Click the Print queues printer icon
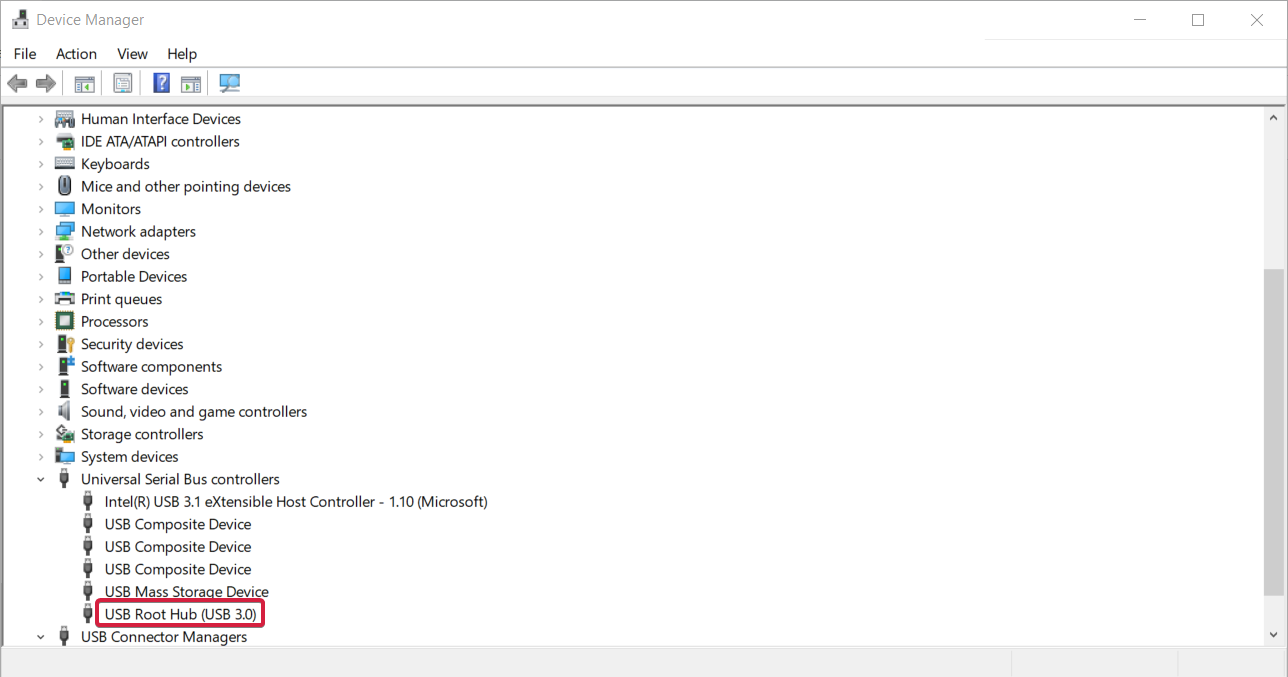 [65, 299]
